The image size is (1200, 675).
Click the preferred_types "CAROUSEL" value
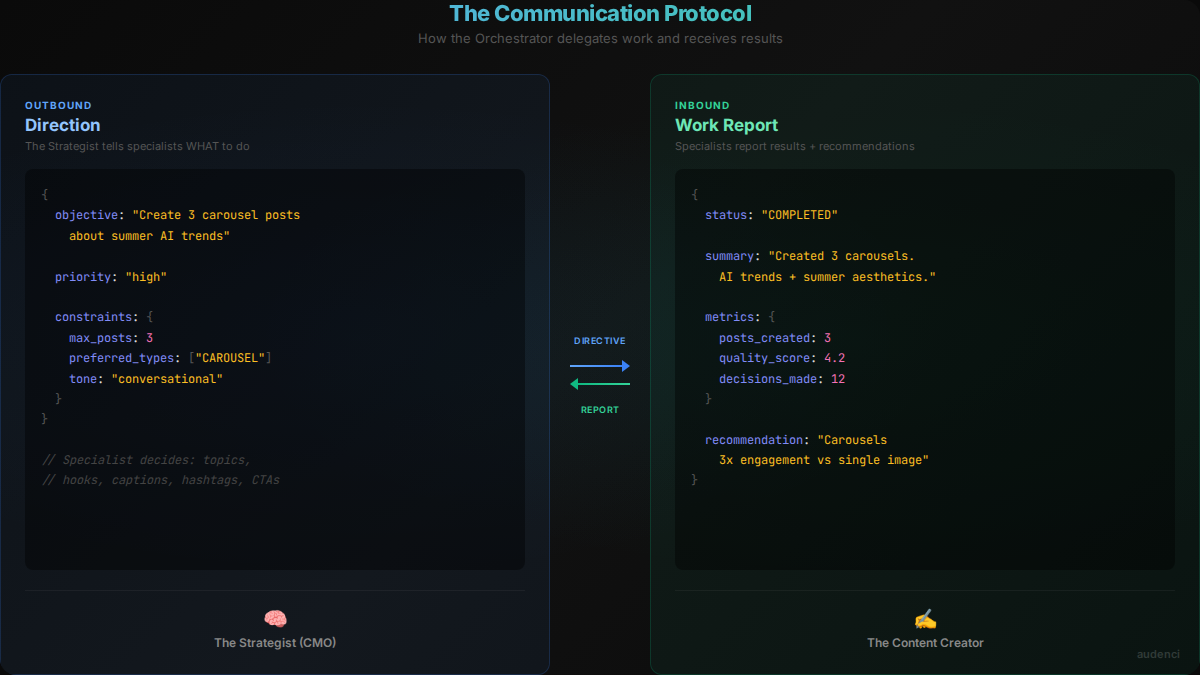pyautogui.click(x=229, y=358)
